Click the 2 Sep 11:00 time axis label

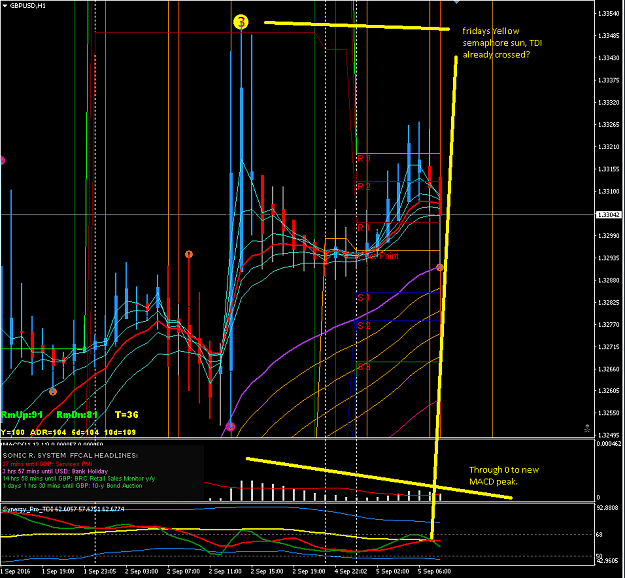(225, 572)
